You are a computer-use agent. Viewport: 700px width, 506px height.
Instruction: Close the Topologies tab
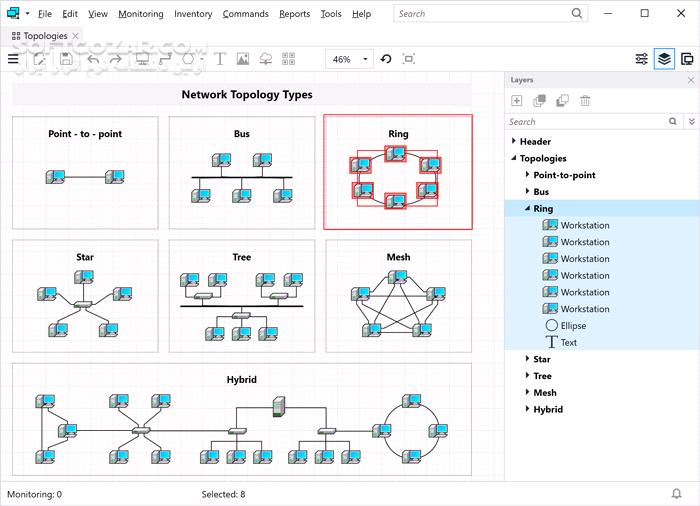pyautogui.click(x=75, y=36)
